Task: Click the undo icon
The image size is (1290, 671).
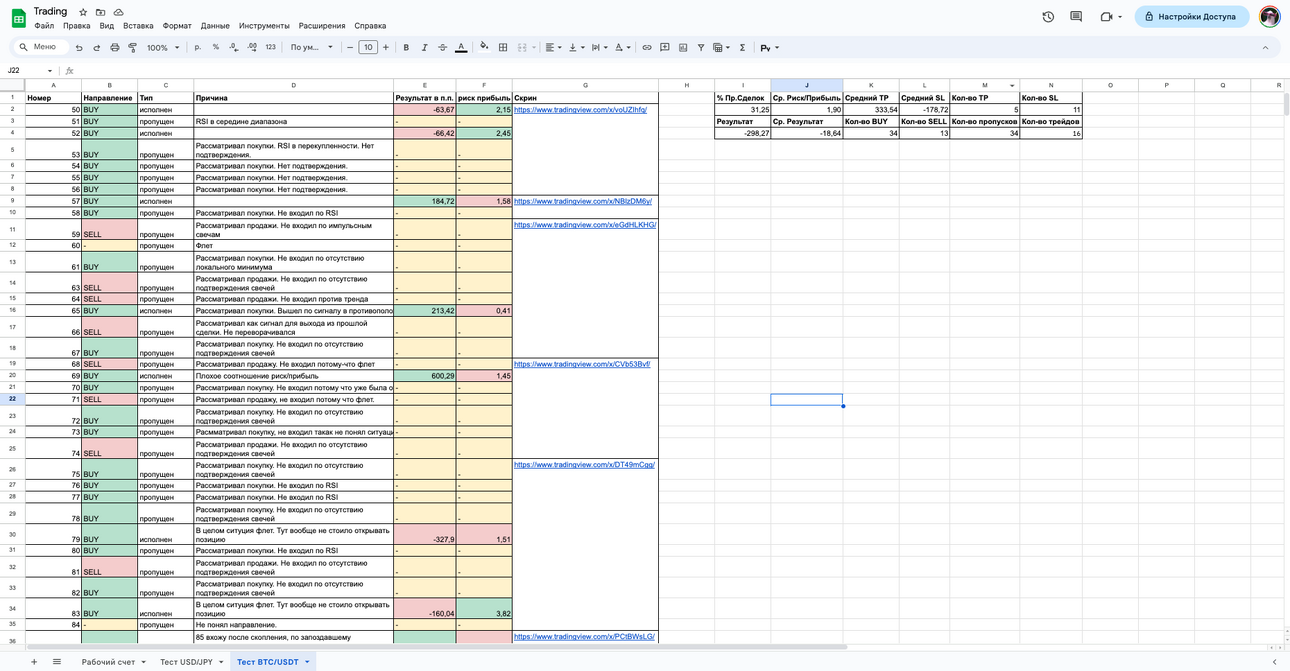Action: click(x=79, y=47)
